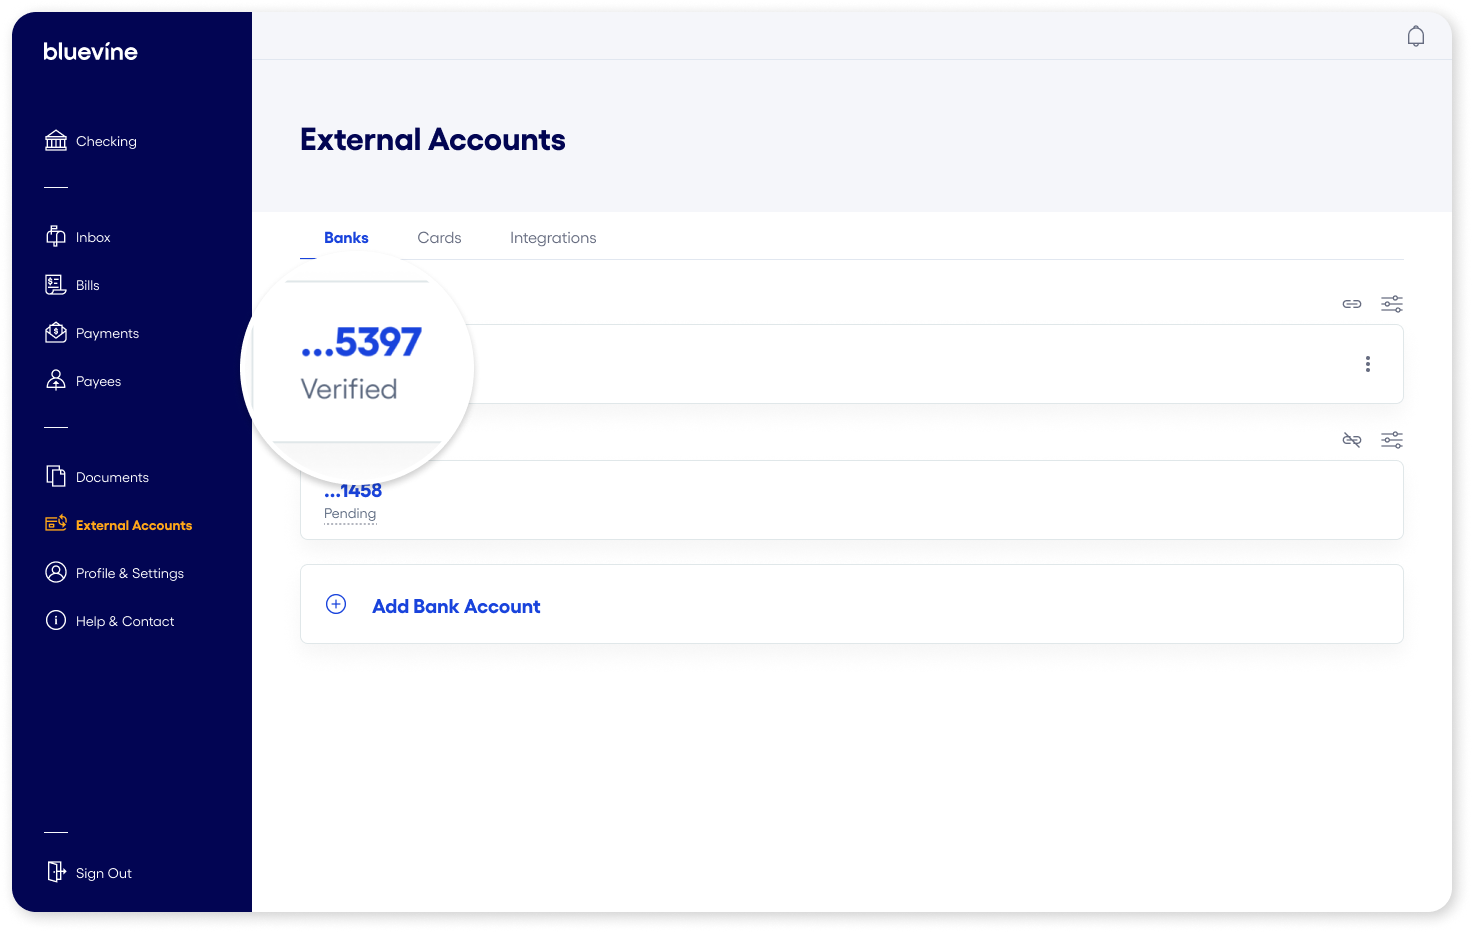1472x932 pixels.
Task: Open the Checking section in the sidebar
Action: coord(56,140)
